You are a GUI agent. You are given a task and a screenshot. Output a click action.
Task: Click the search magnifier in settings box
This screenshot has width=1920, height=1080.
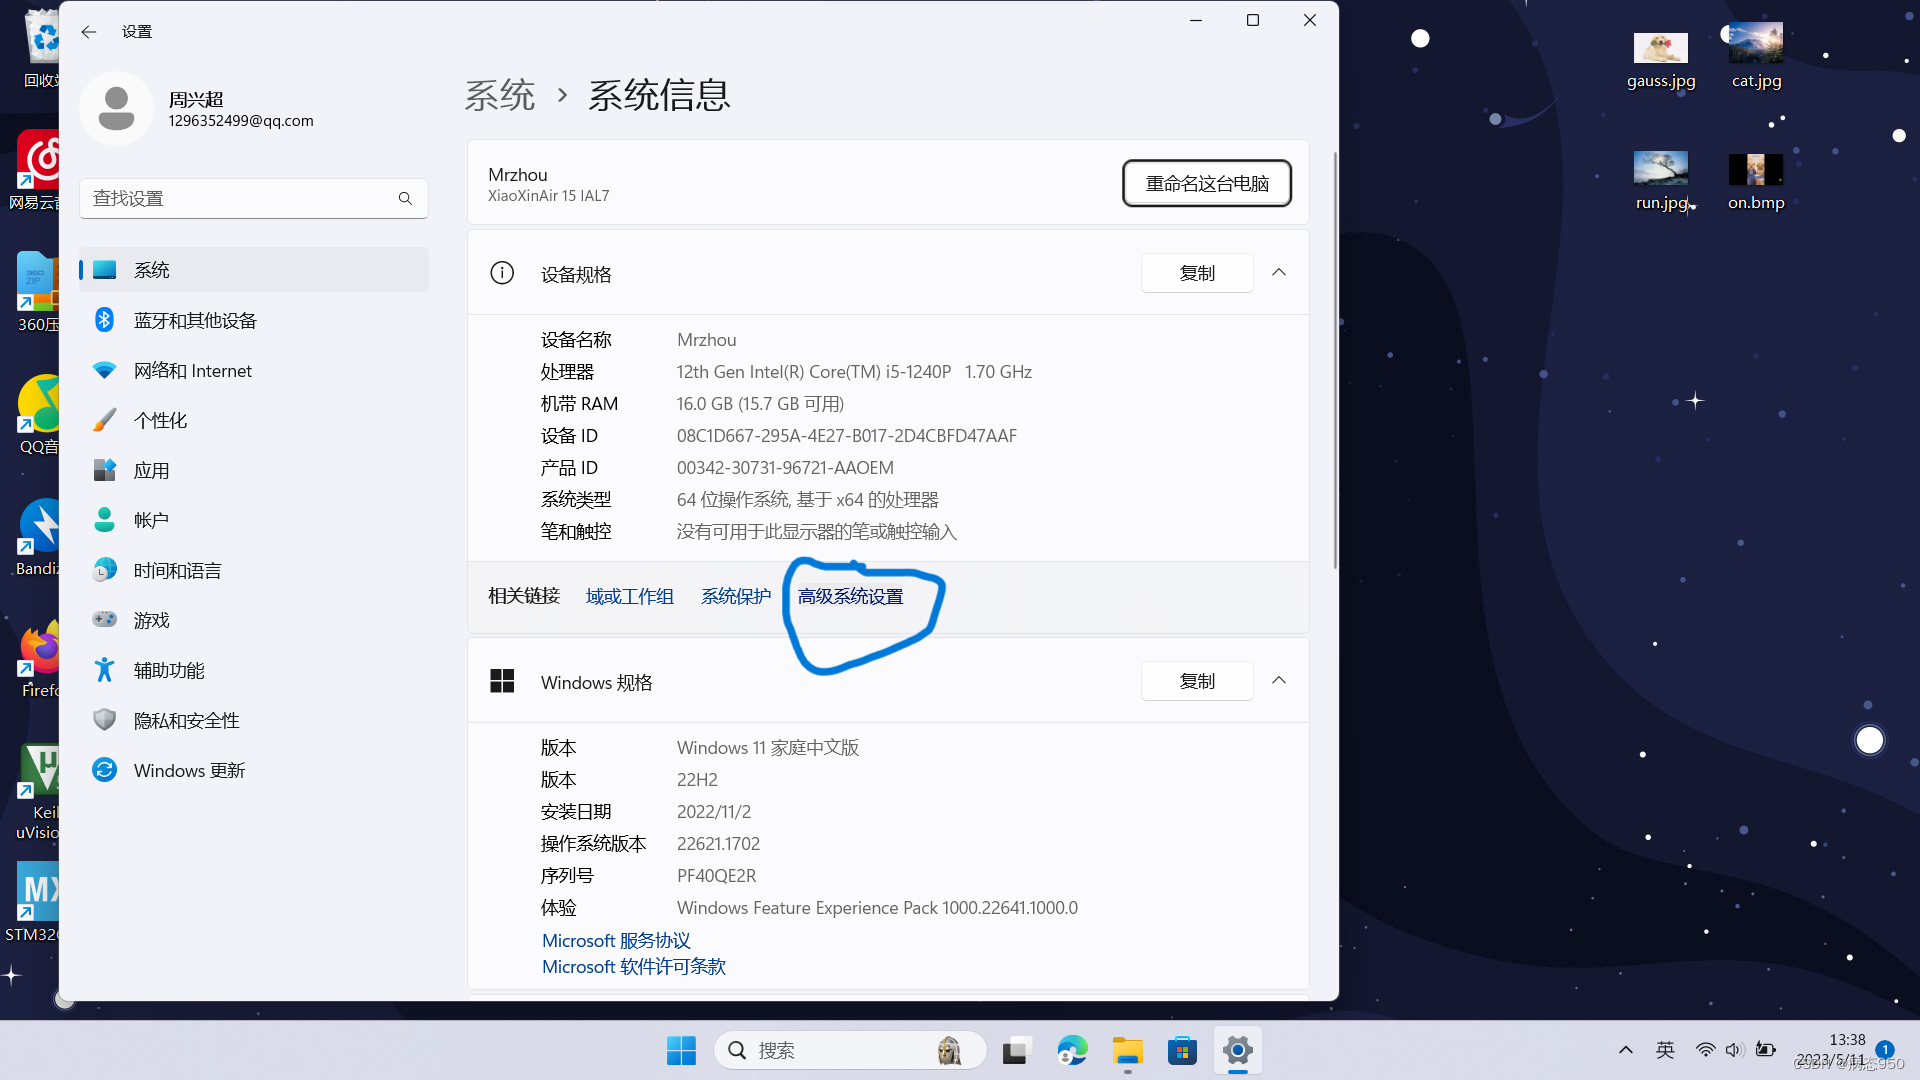click(x=405, y=199)
